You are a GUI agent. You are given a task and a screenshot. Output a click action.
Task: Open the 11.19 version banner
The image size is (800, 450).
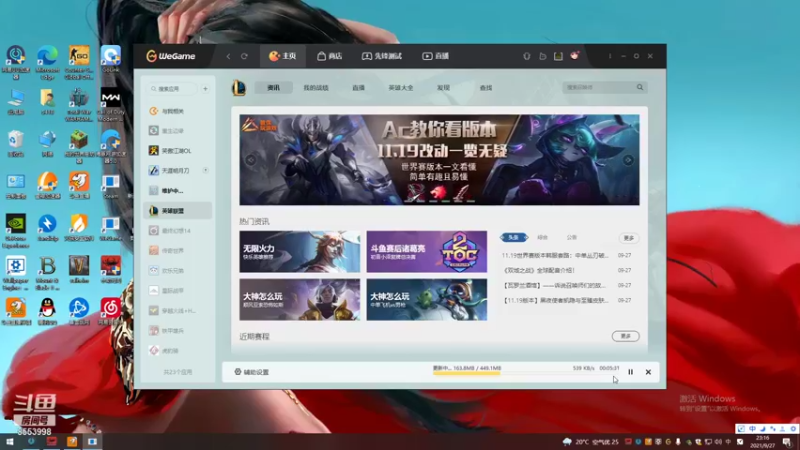point(439,160)
